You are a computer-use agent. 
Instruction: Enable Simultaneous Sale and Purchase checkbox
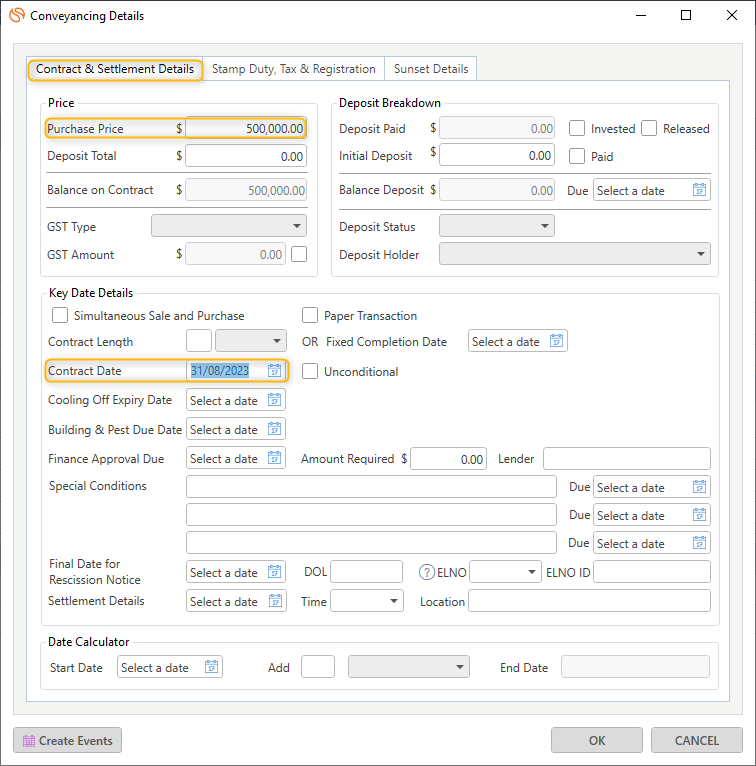coord(60,315)
